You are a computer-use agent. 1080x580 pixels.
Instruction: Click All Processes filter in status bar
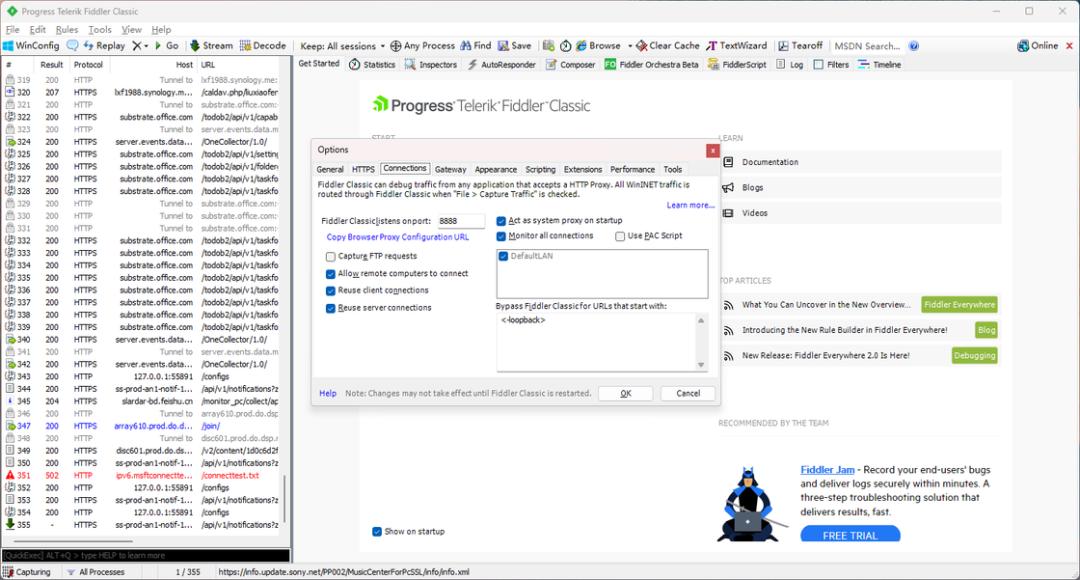(95, 572)
